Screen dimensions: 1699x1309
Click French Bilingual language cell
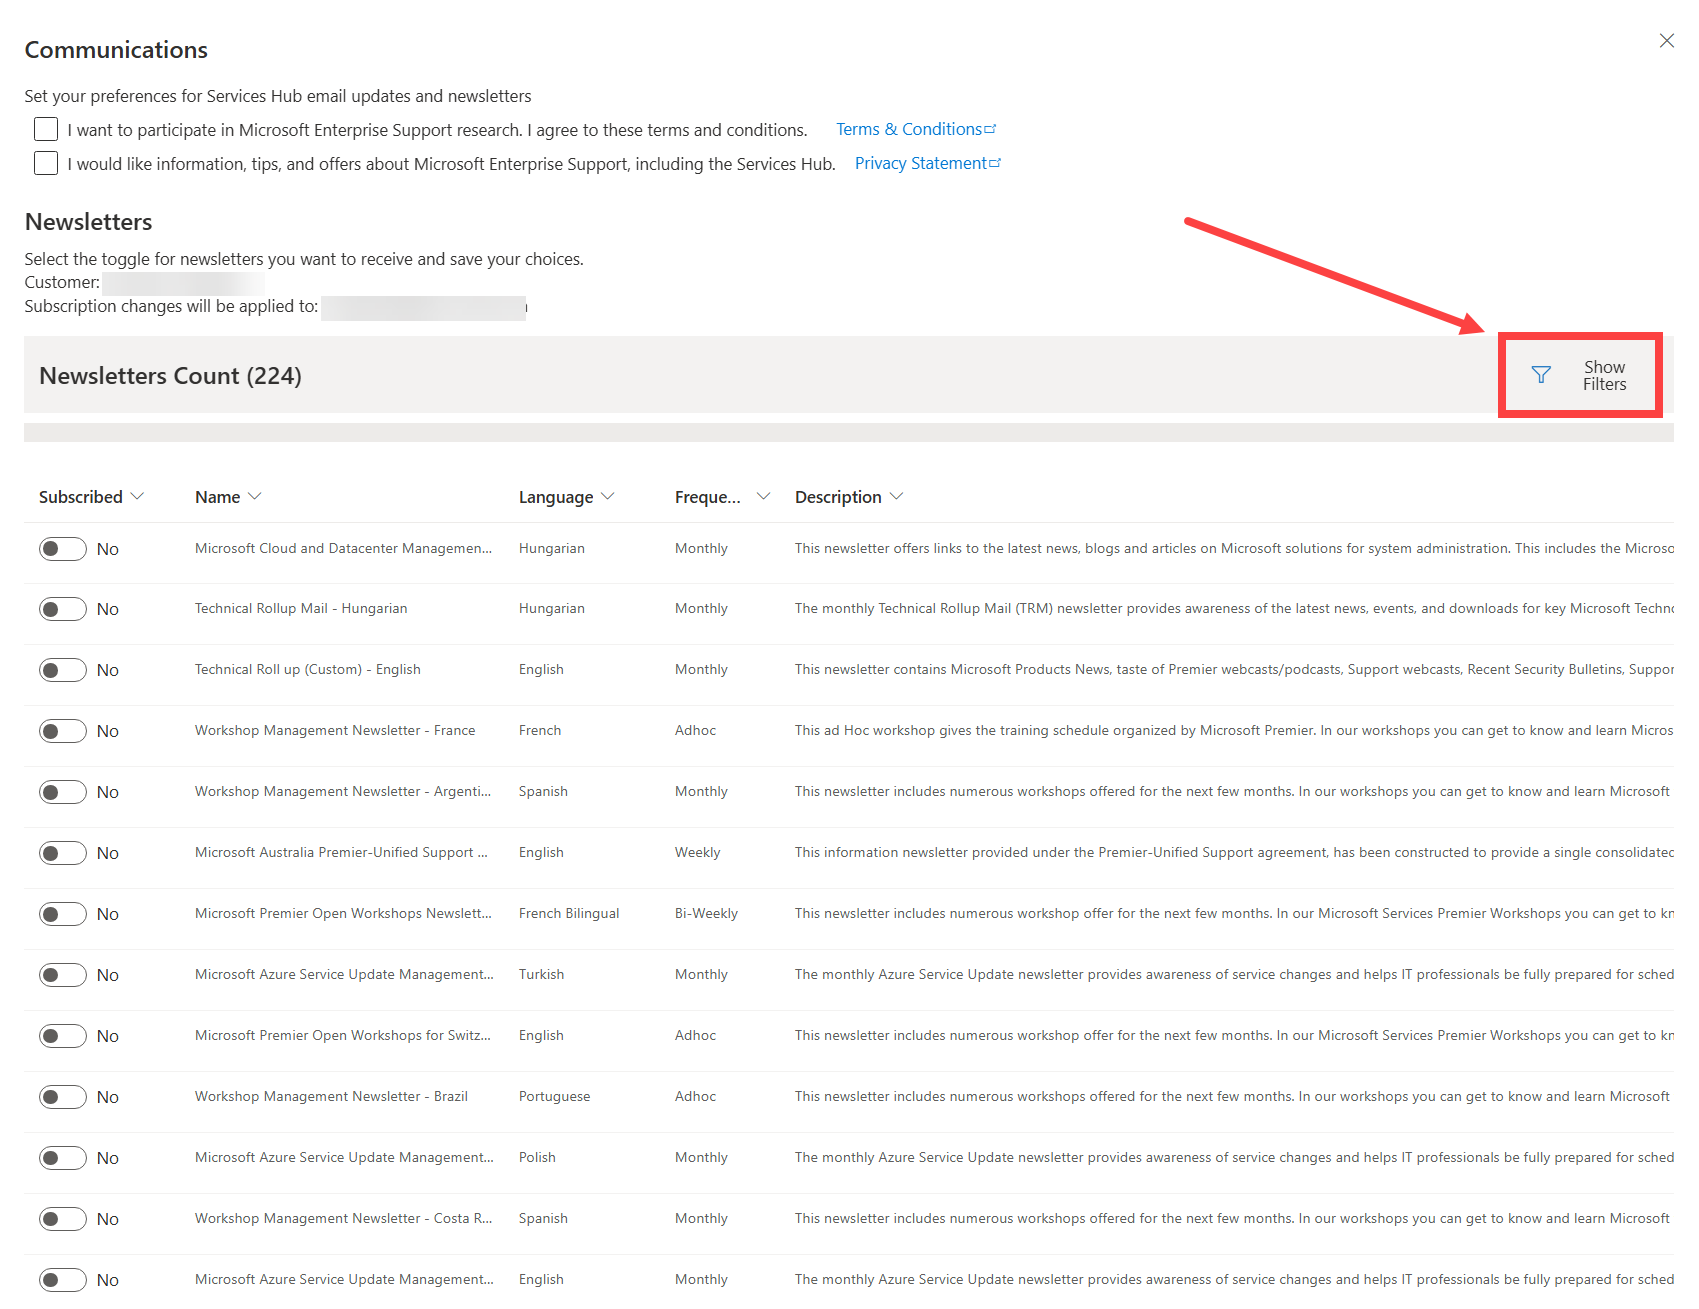tap(569, 913)
